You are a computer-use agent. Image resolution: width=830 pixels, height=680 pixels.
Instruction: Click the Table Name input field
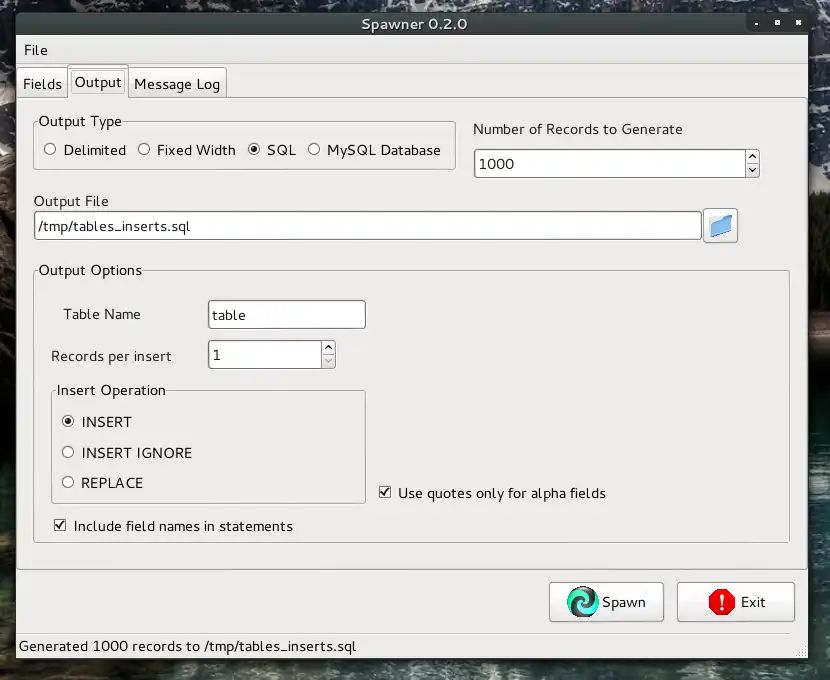(287, 315)
